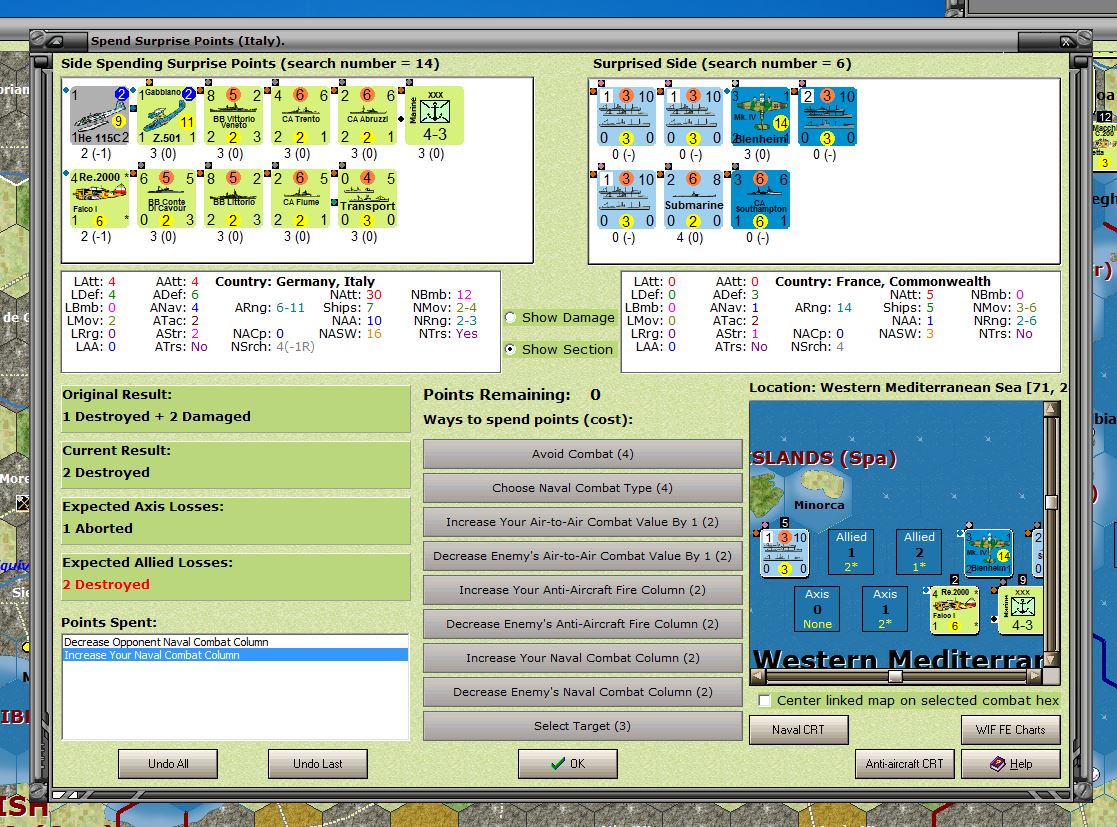Close the Spend Surprise Points dialog

click(x=1067, y=41)
